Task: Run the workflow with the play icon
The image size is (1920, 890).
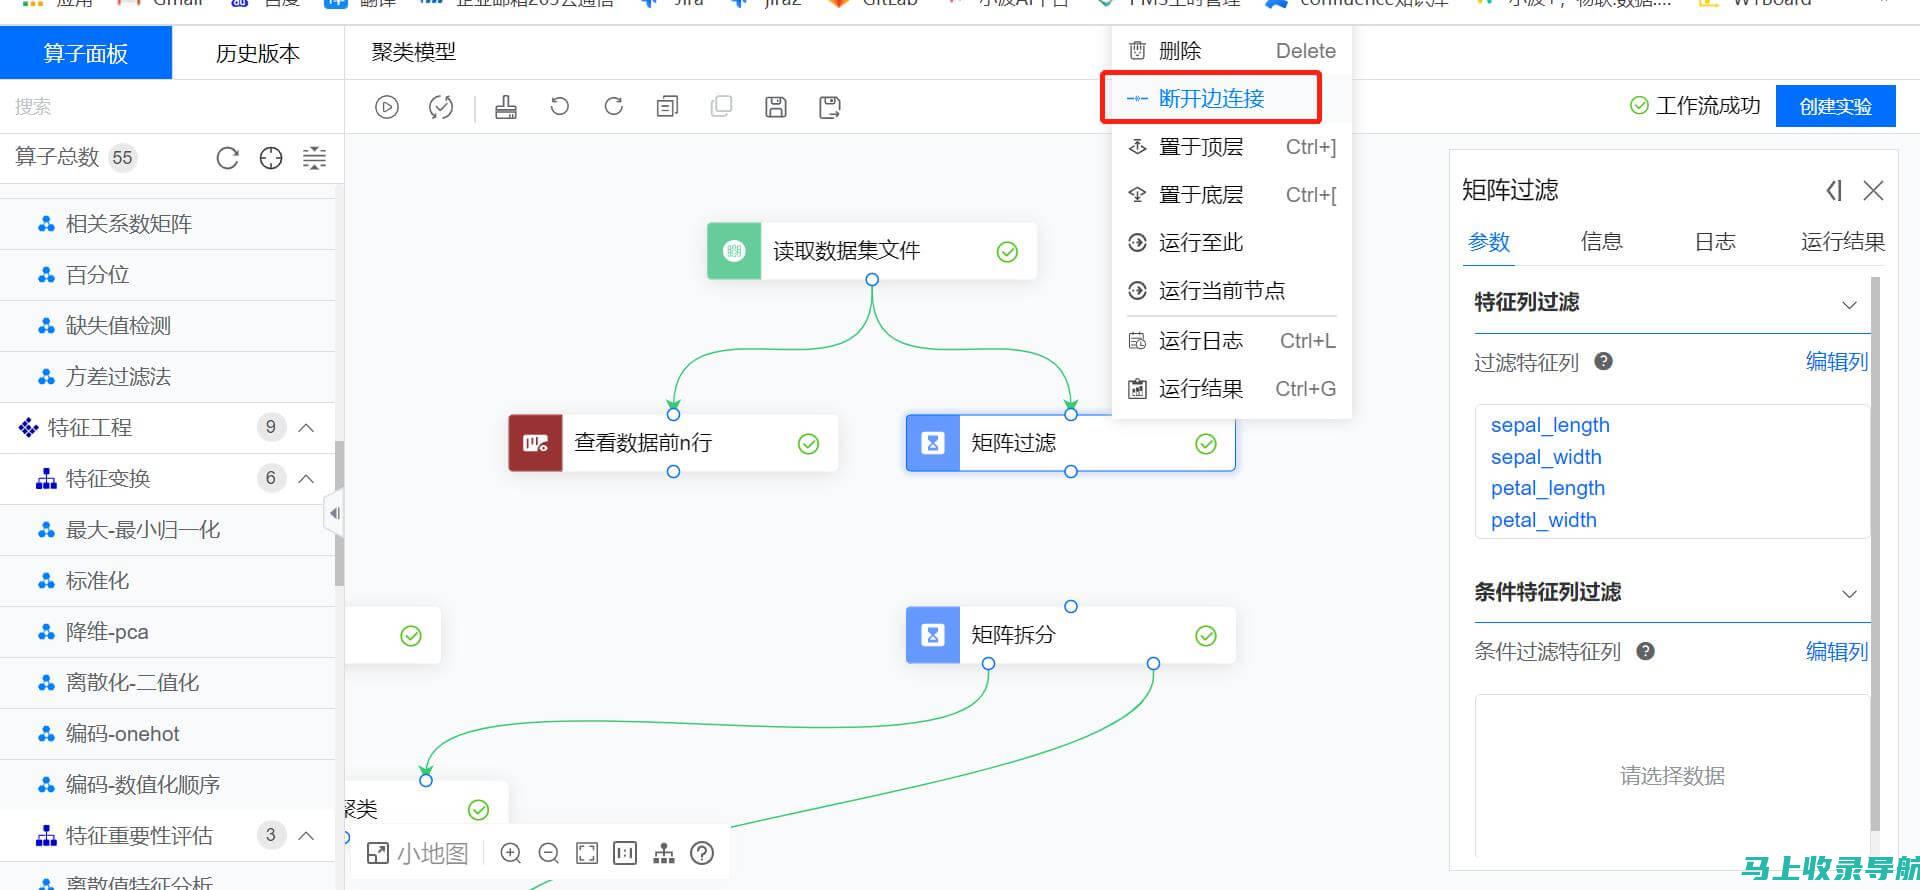Action: pos(387,107)
